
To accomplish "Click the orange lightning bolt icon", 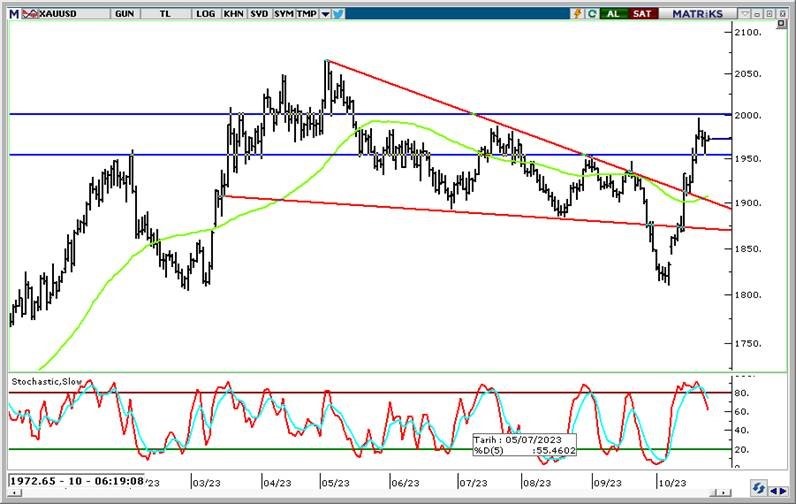I will tap(577, 14).
